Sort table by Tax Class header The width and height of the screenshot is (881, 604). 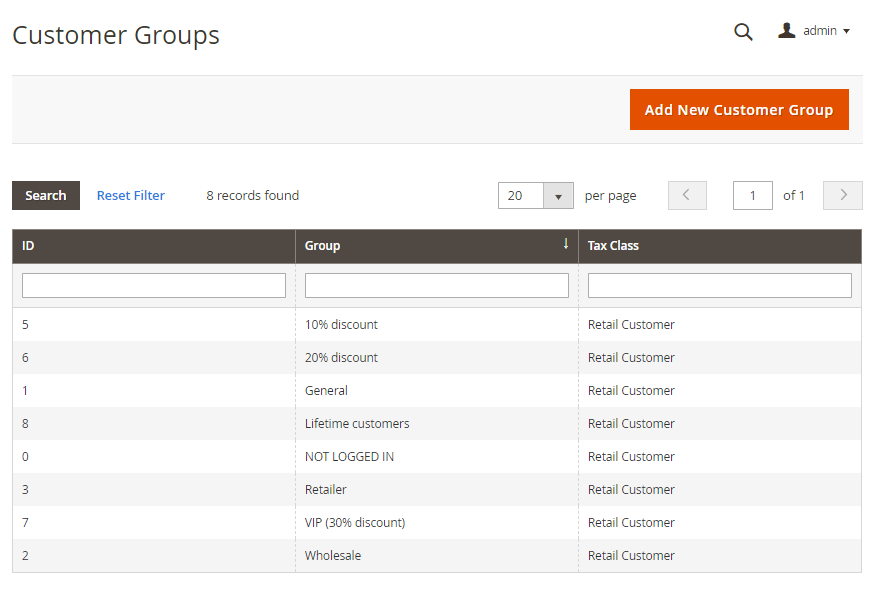(x=613, y=246)
